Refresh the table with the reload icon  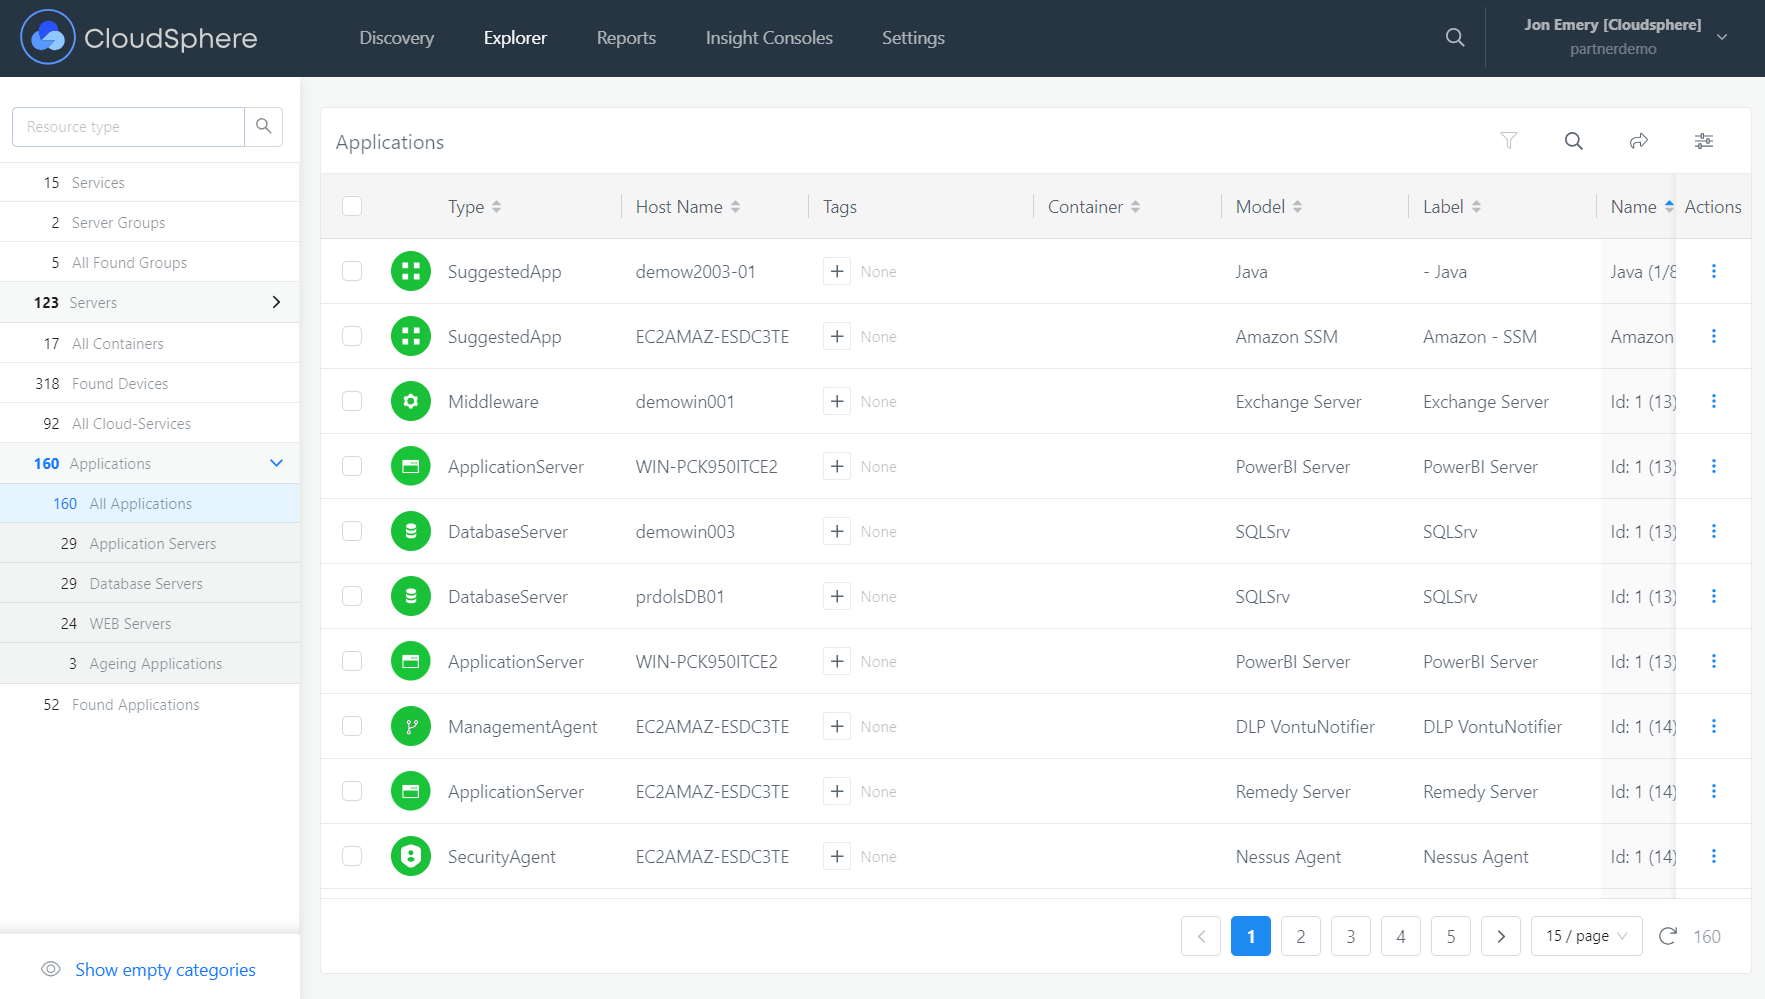pos(1668,936)
